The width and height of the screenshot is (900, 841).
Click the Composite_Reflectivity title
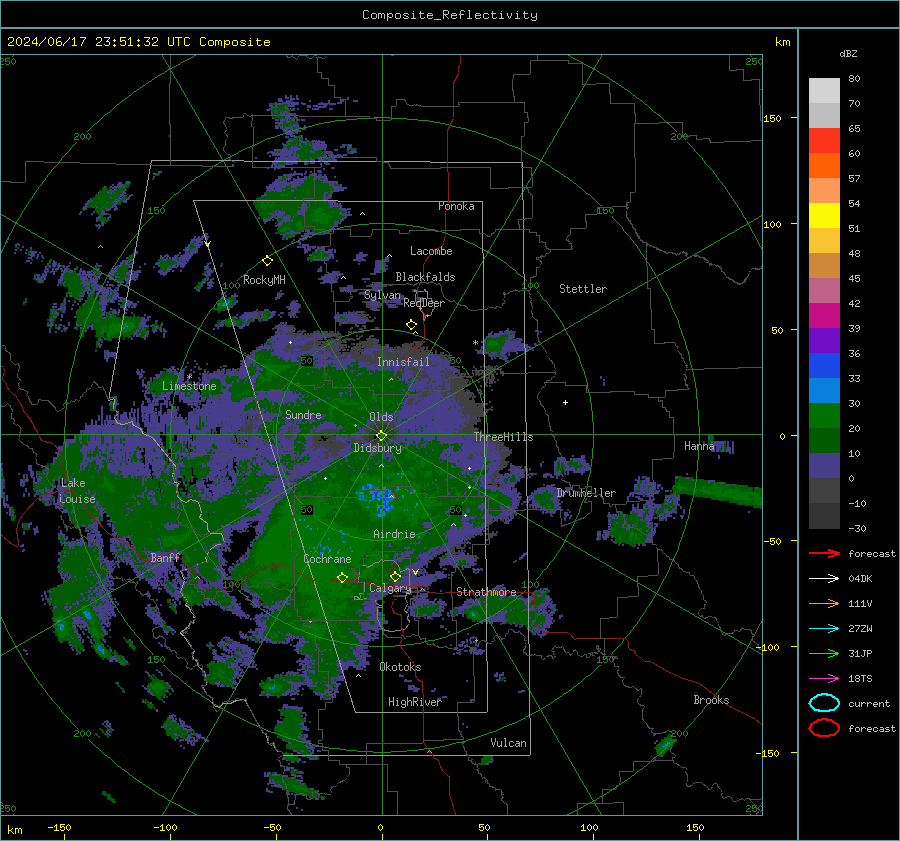pyautogui.click(x=450, y=15)
